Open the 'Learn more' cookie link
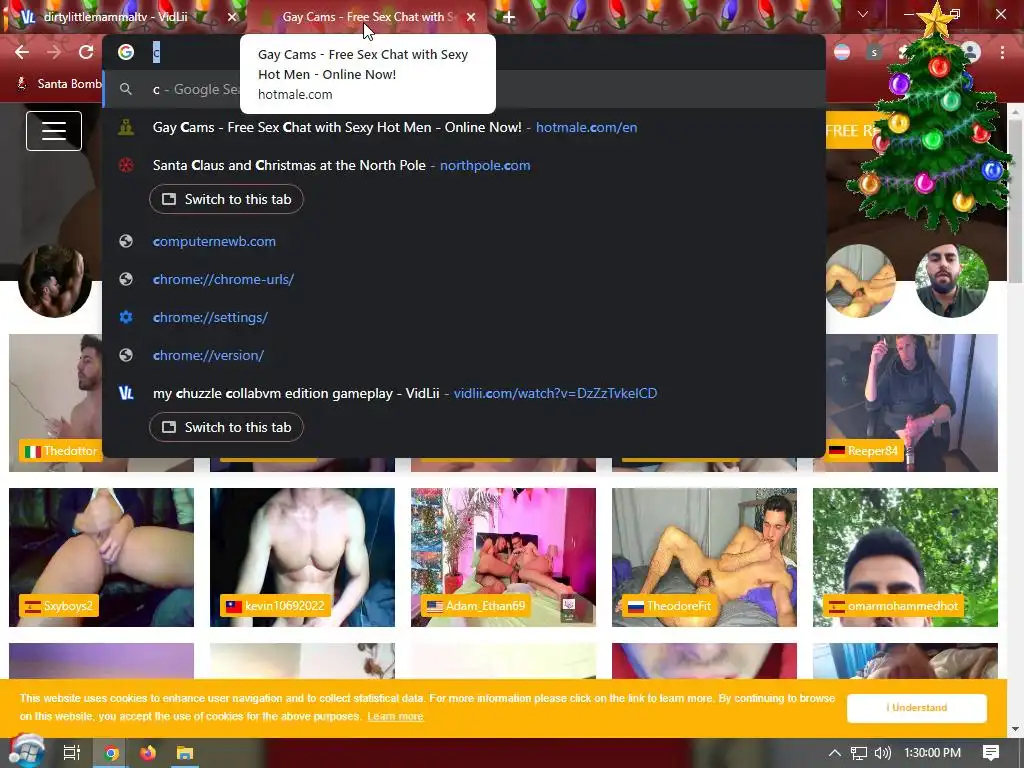 point(395,716)
